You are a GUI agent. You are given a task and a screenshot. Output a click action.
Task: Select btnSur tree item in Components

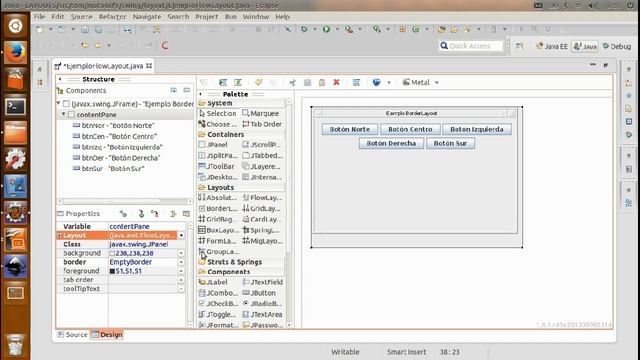[x=109, y=168]
